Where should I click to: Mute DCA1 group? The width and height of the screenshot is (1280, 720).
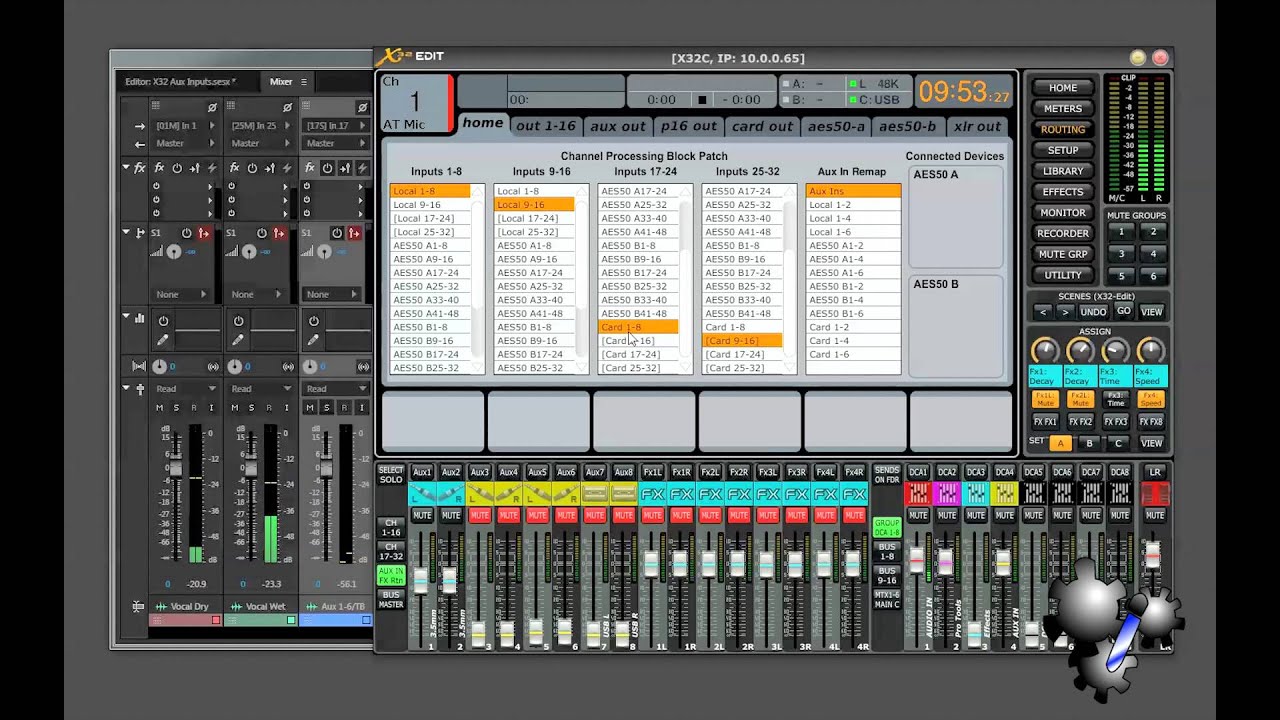tap(918, 515)
